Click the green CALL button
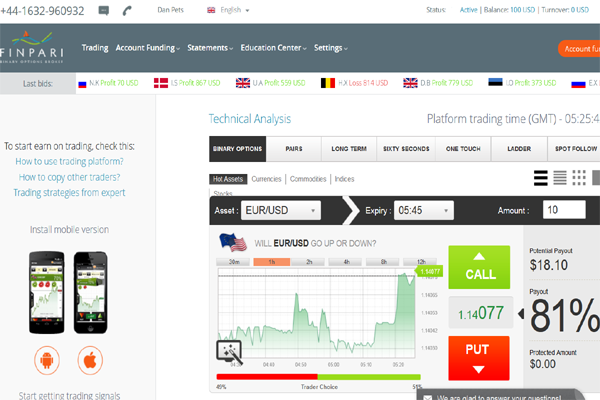 (479, 267)
